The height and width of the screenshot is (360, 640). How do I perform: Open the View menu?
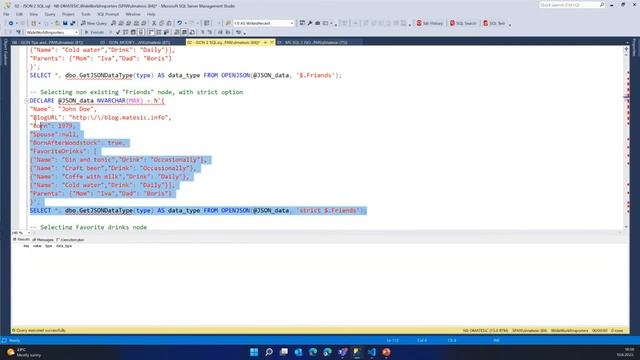coord(33,14)
